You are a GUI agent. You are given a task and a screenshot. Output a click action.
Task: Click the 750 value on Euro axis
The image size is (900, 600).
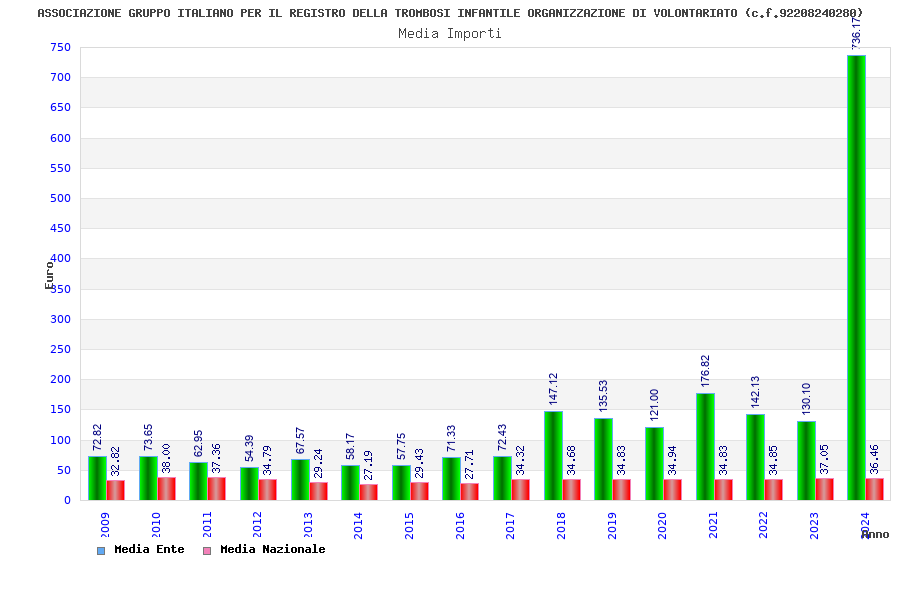[x=60, y=48]
